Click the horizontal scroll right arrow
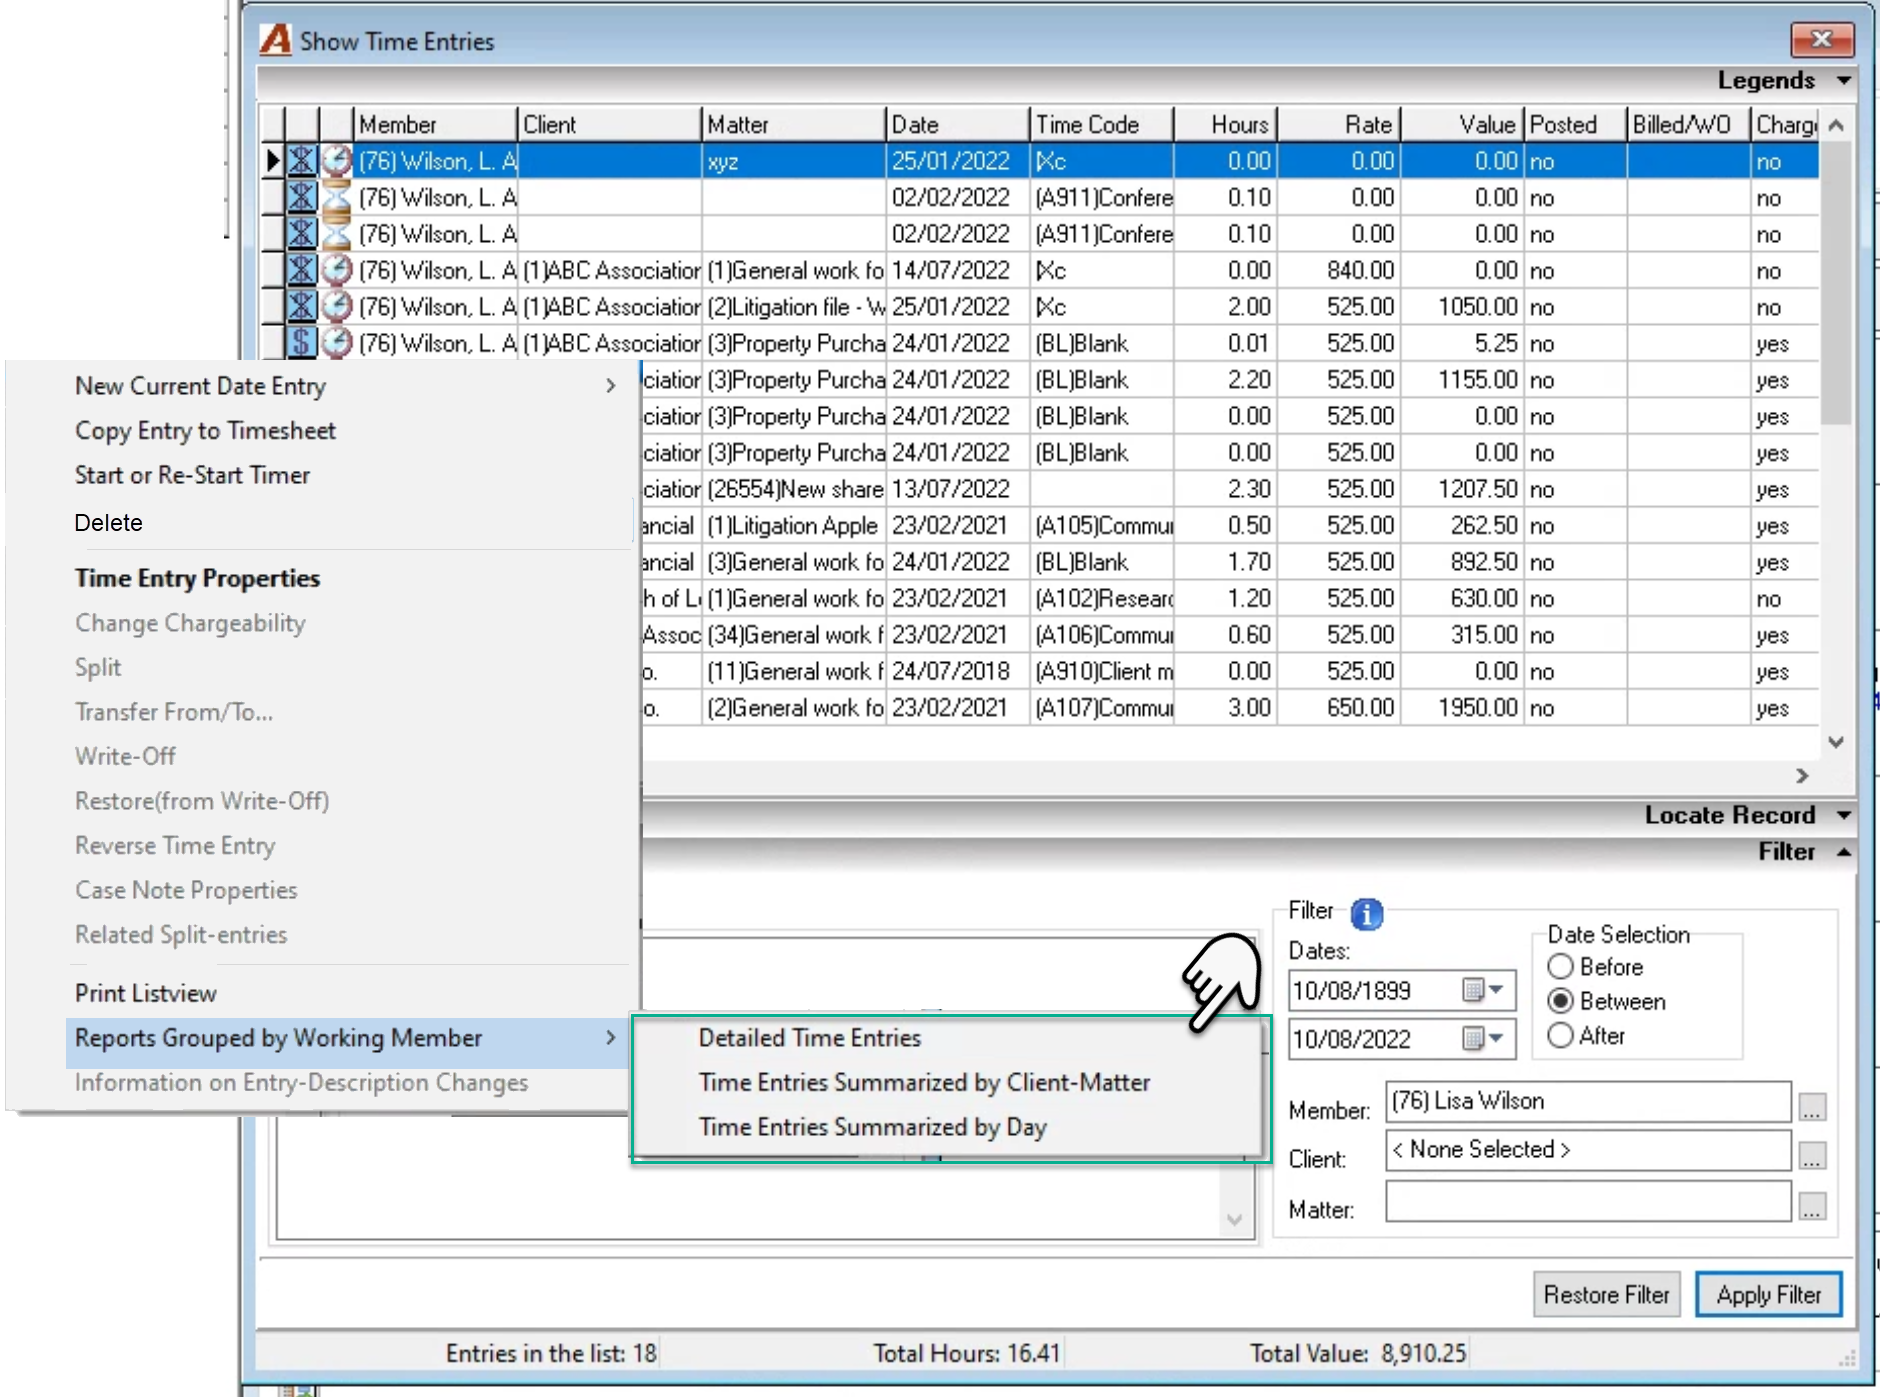Screen dimensions: 1880x1397 1802,776
